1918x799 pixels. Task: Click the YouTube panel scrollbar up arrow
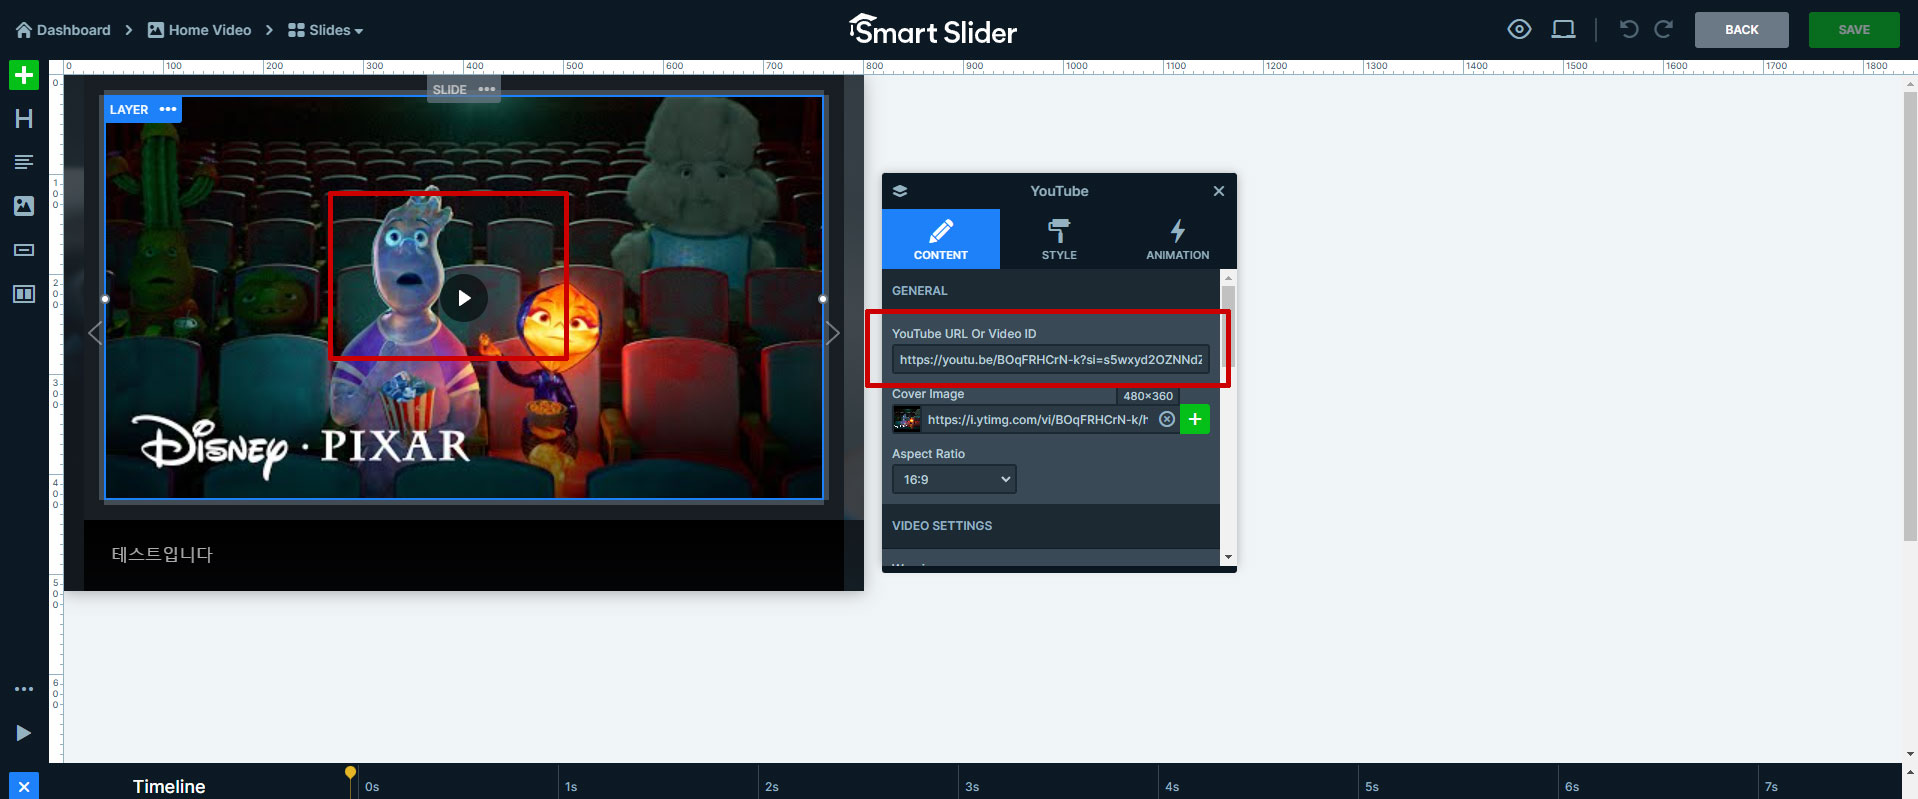pyautogui.click(x=1228, y=277)
